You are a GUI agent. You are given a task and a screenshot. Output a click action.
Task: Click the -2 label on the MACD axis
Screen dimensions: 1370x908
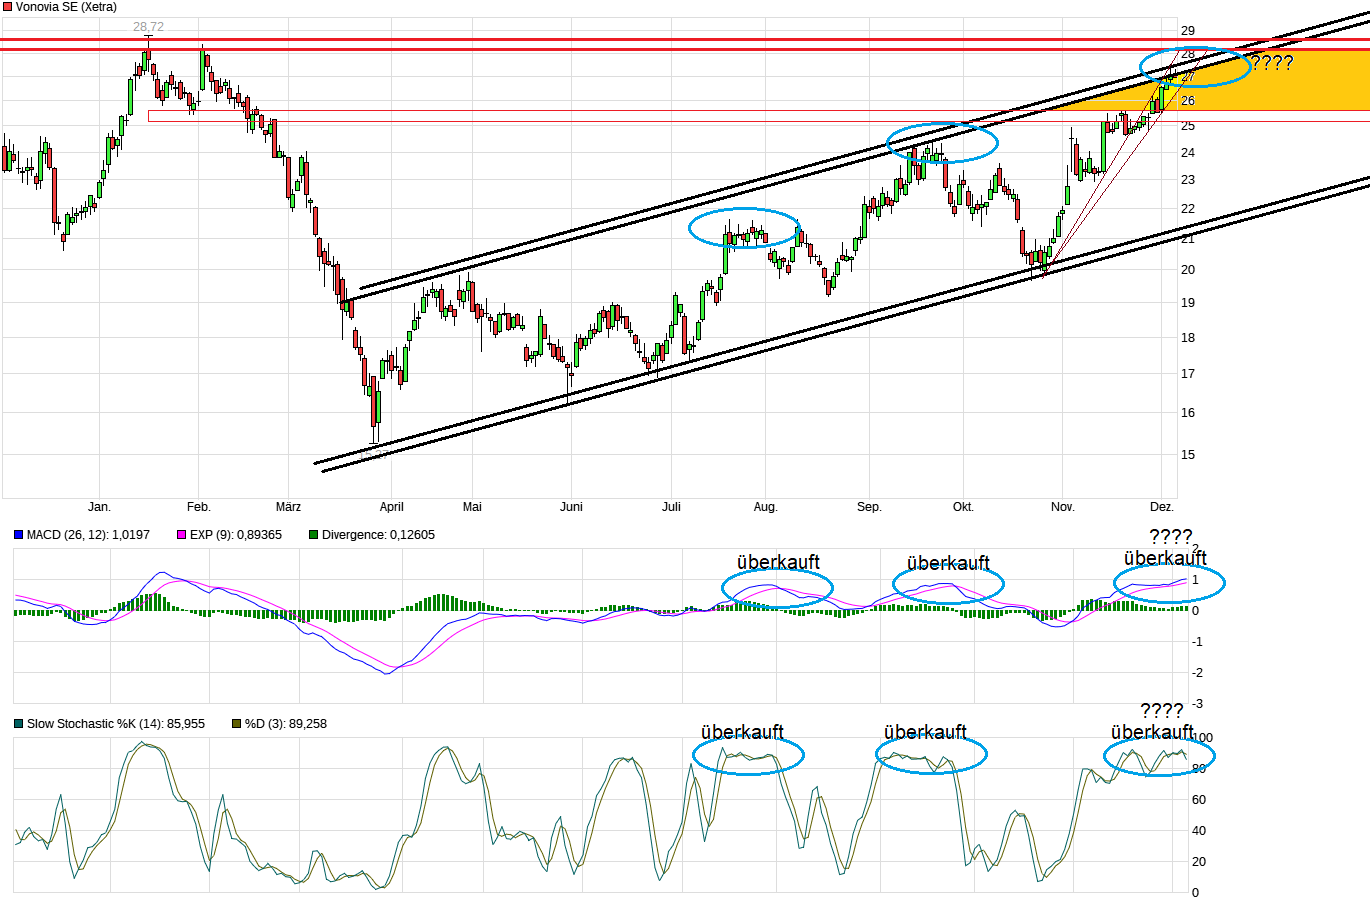click(1197, 673)
